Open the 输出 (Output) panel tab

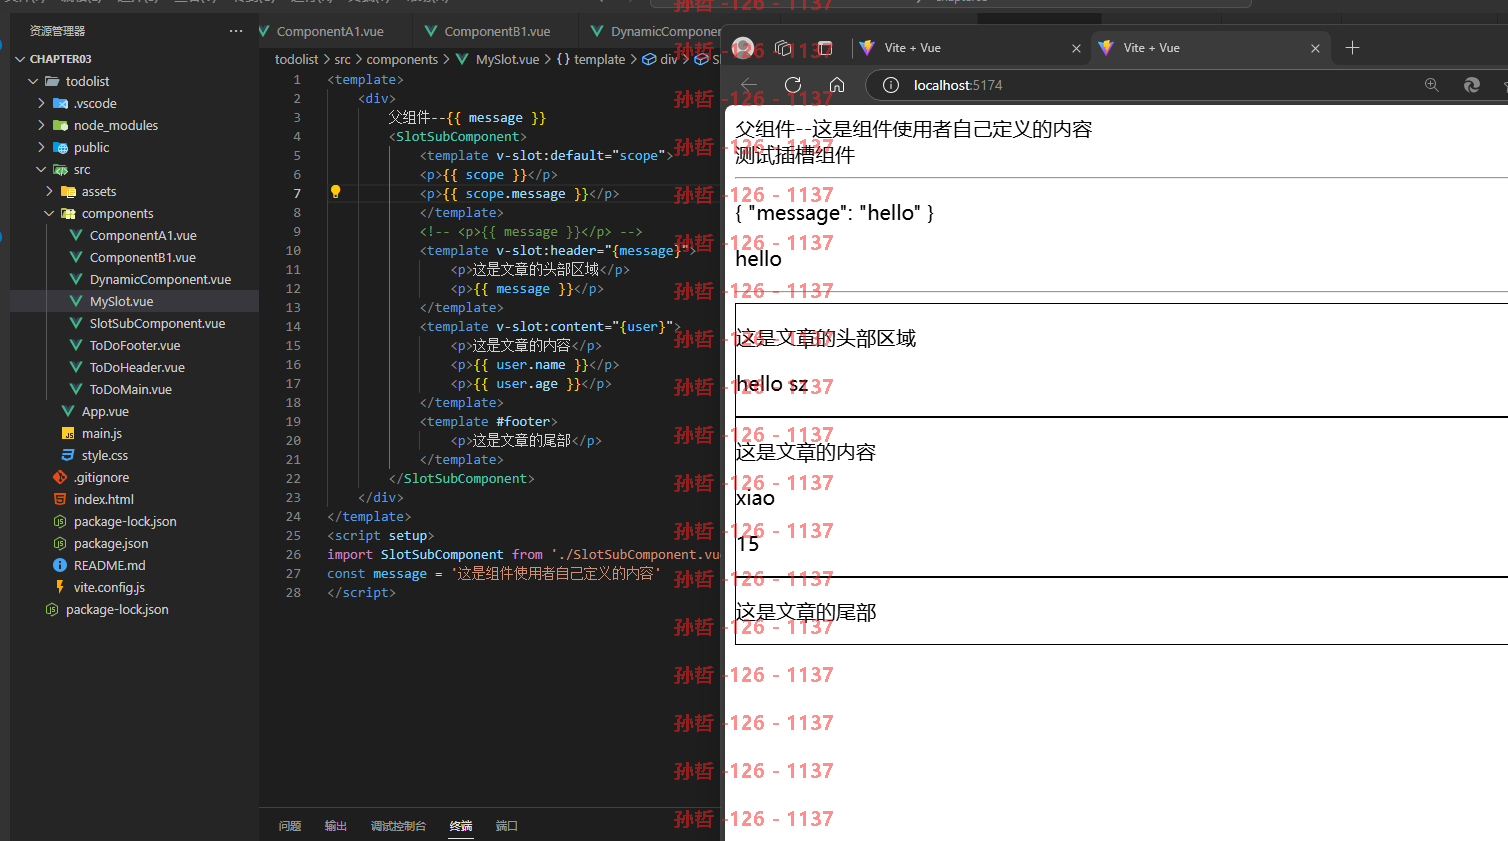point(336,826)
